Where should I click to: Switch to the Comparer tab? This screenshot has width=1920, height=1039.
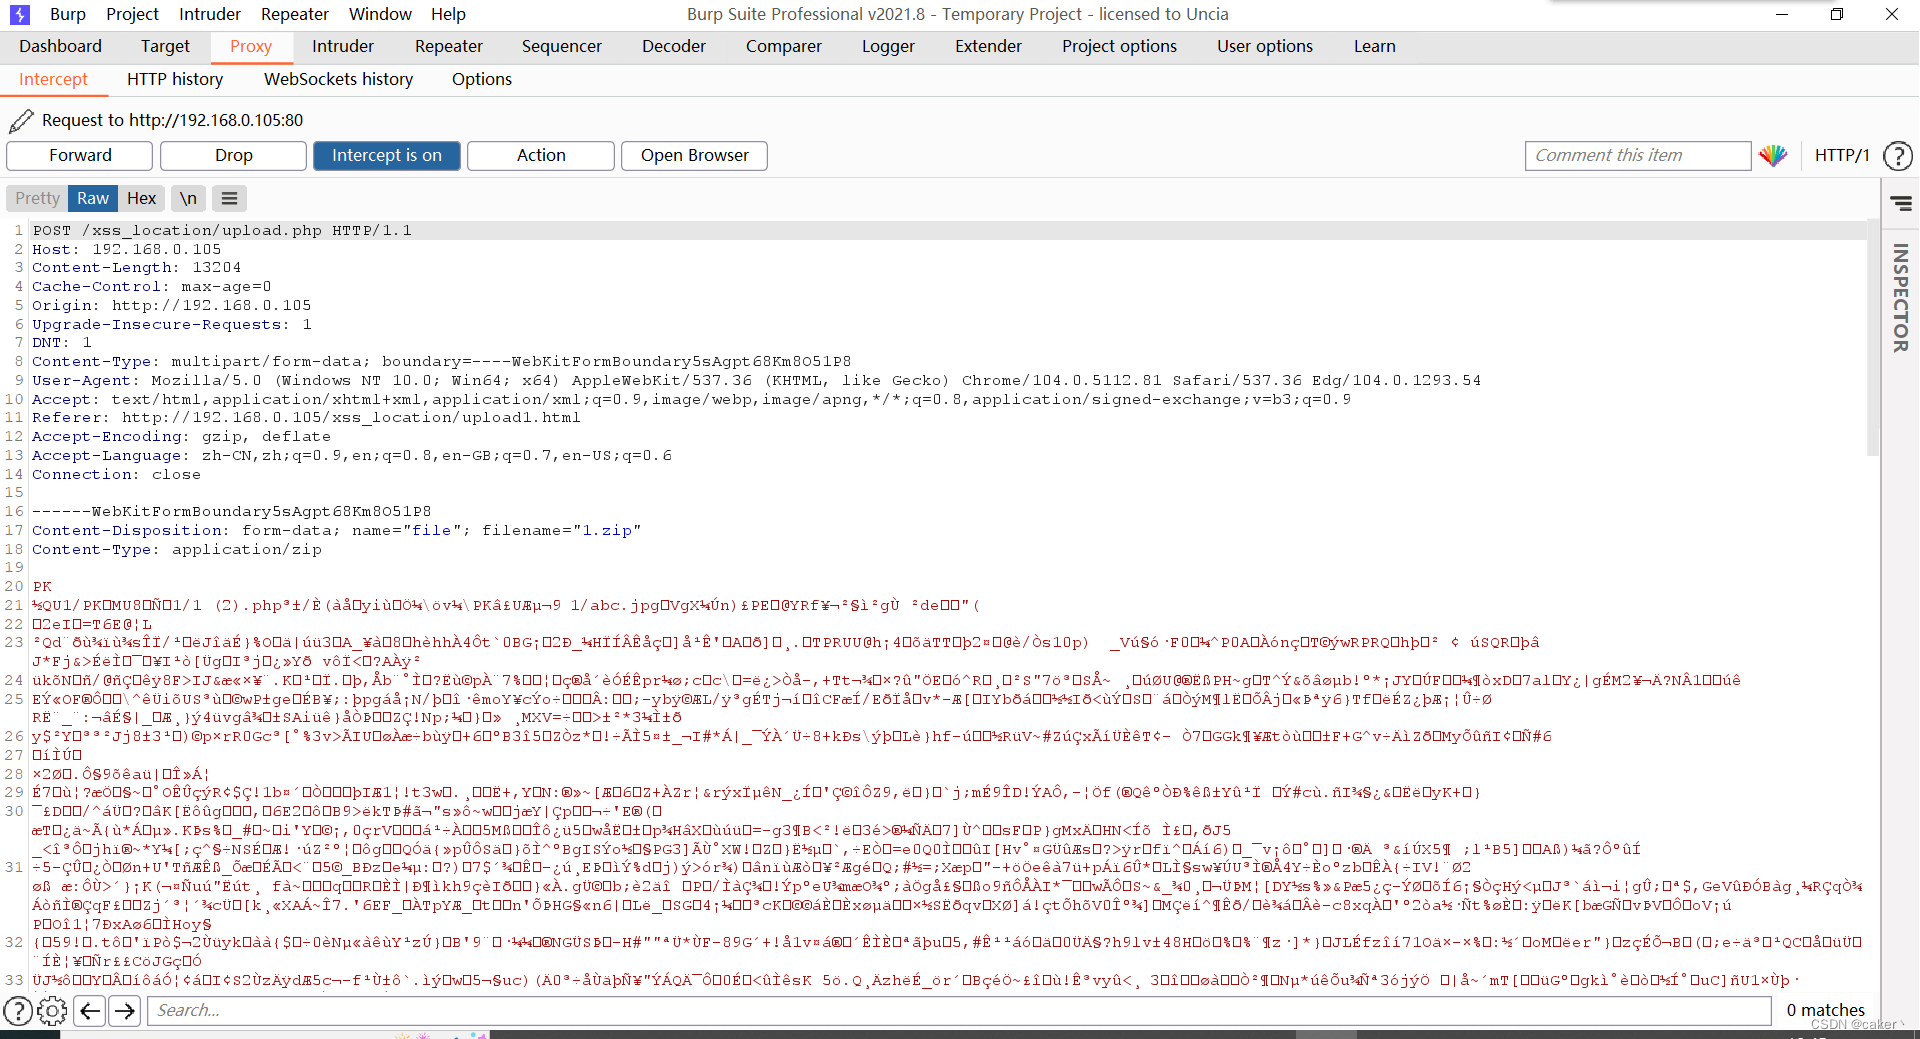pos(784,46)
